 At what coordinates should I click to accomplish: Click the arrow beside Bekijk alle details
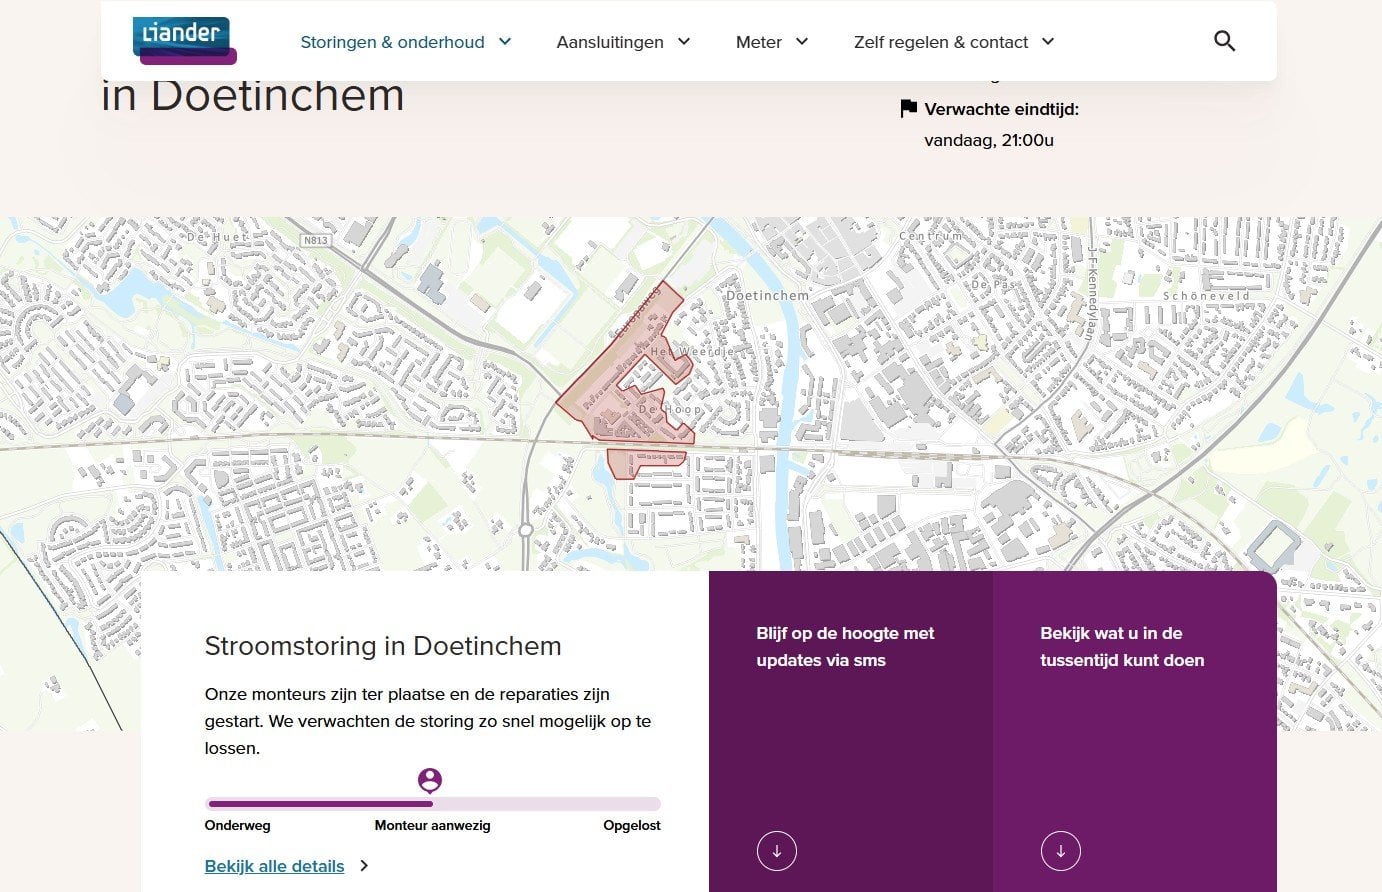364,866
